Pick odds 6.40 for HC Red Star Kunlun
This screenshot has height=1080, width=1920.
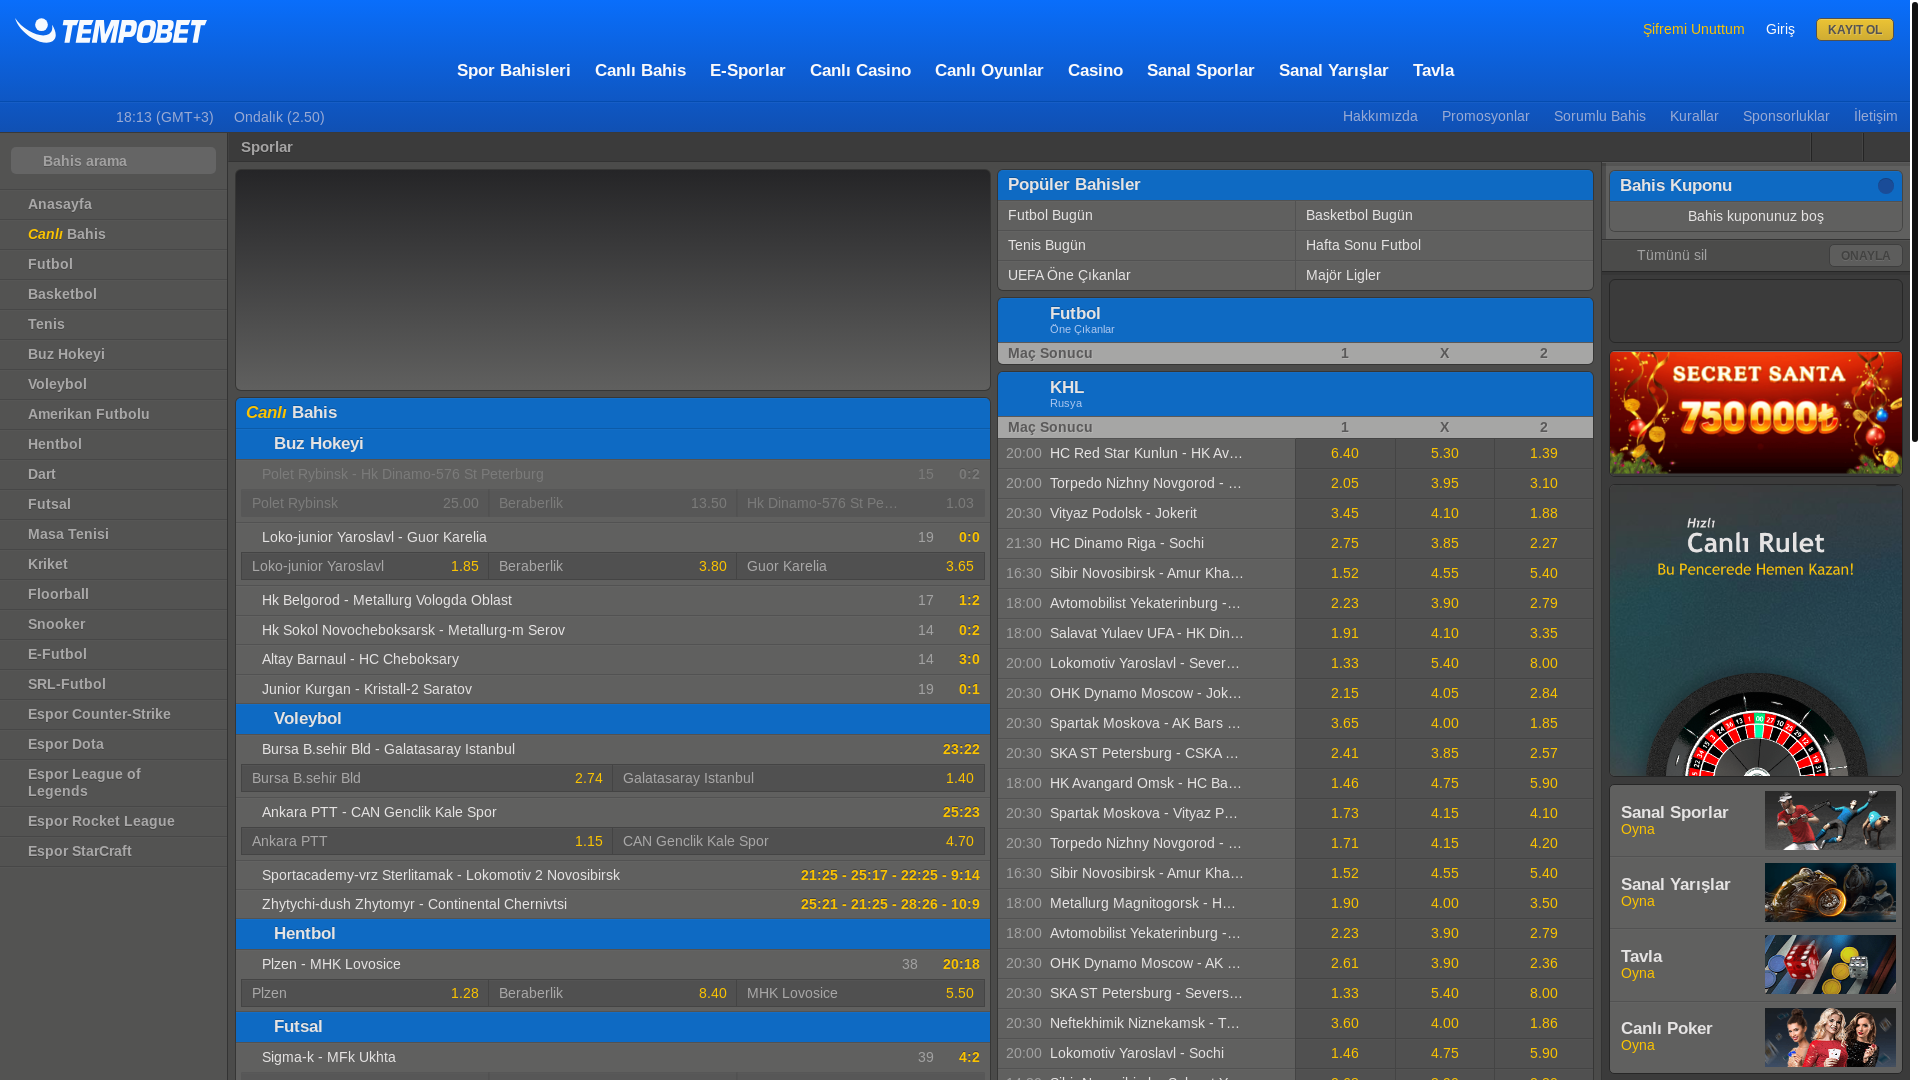tap(1345, 453)
